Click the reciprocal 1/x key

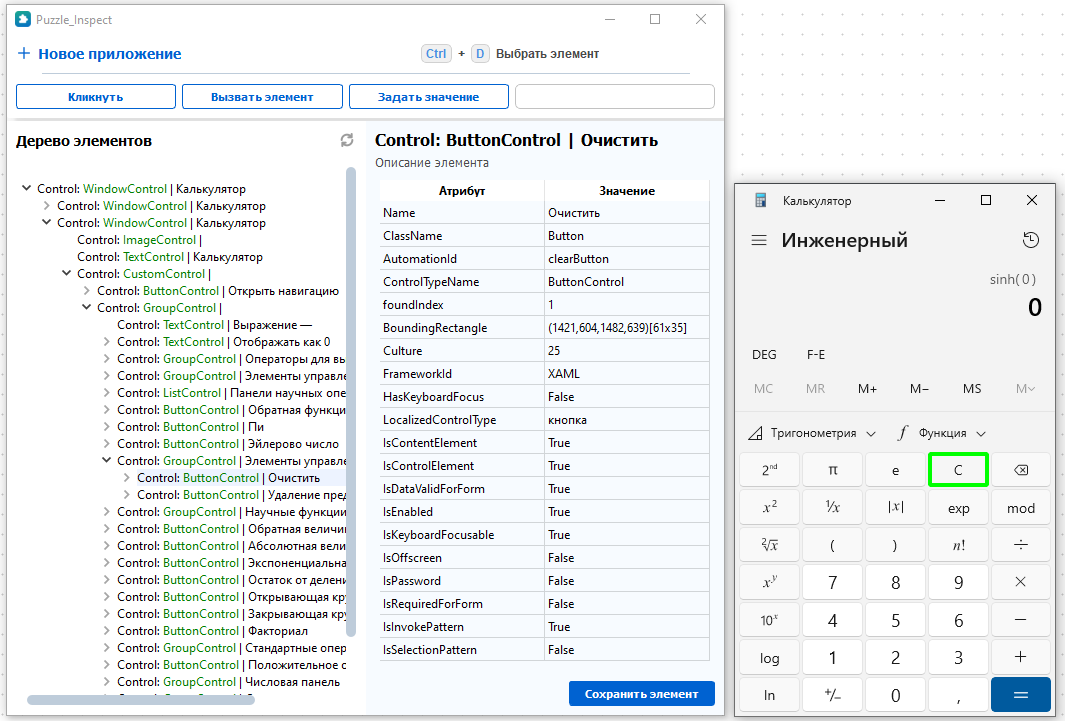[x=832, y=508]
